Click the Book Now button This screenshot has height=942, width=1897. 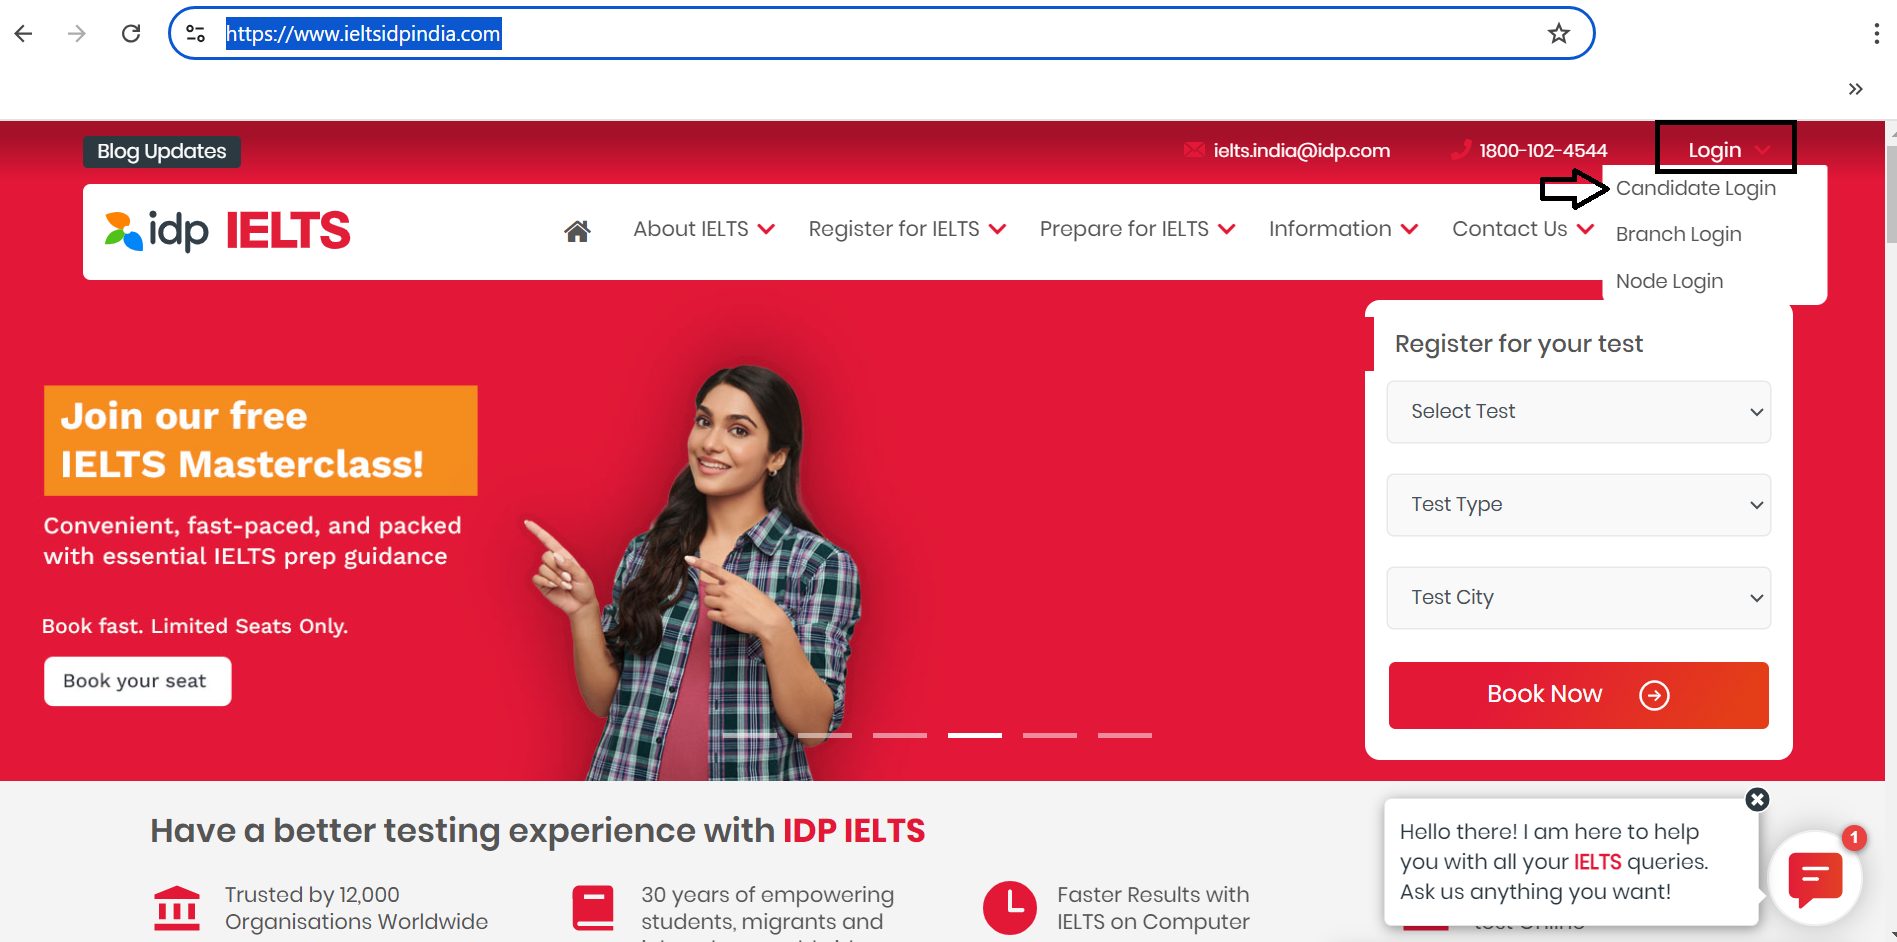click(x=1578, y=694)
